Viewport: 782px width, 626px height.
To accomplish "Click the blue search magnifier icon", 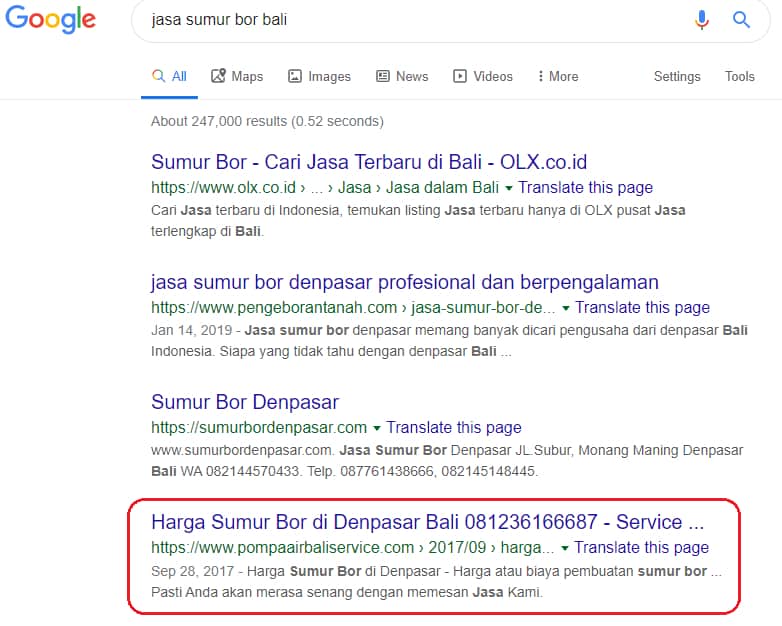I will (x=741, y=19).
